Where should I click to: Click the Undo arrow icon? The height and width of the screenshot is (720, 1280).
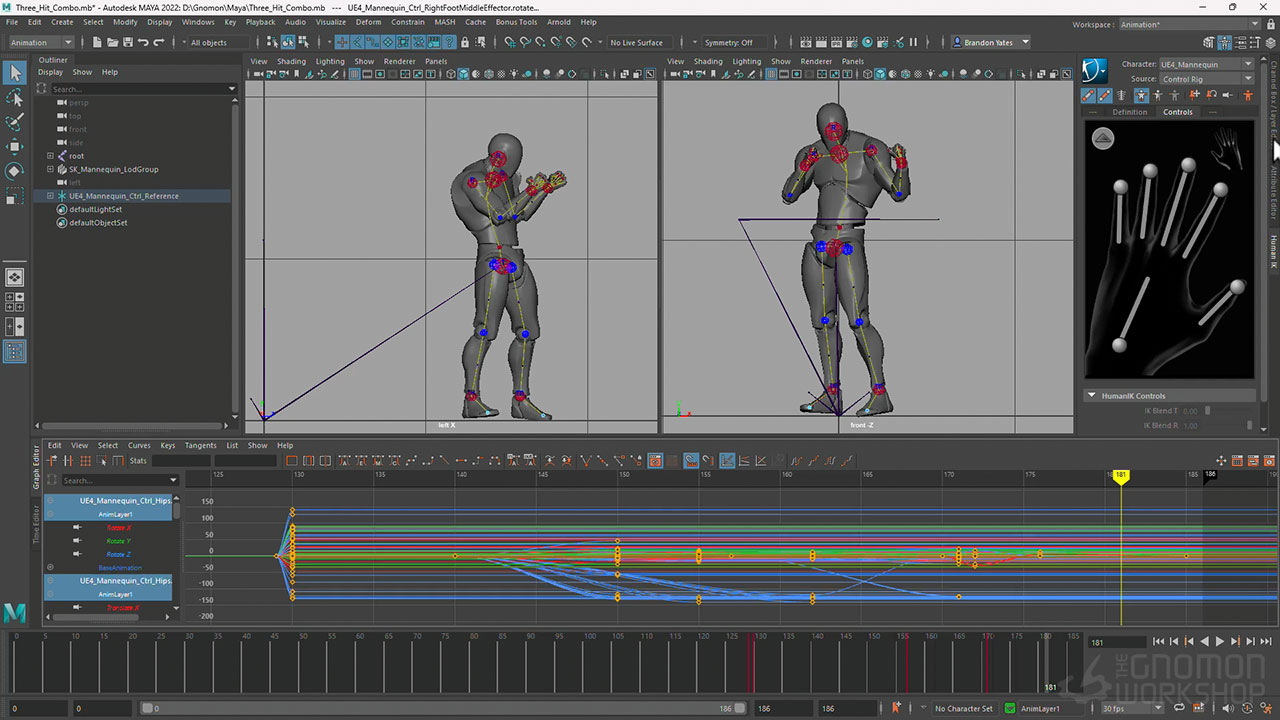(x=144, y=43)
